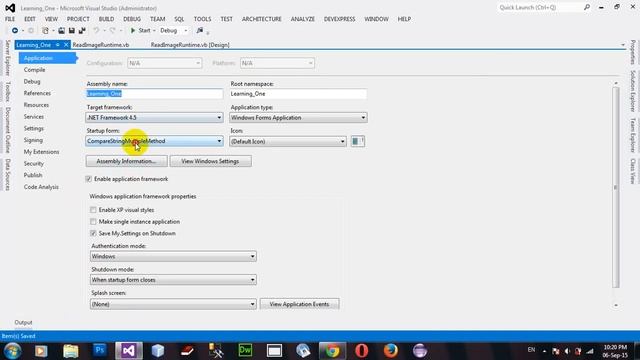Open Windows Explorer folder on the taskbar
The width and height of the screenshot is (640, 360).
click(x=71, y=351)
